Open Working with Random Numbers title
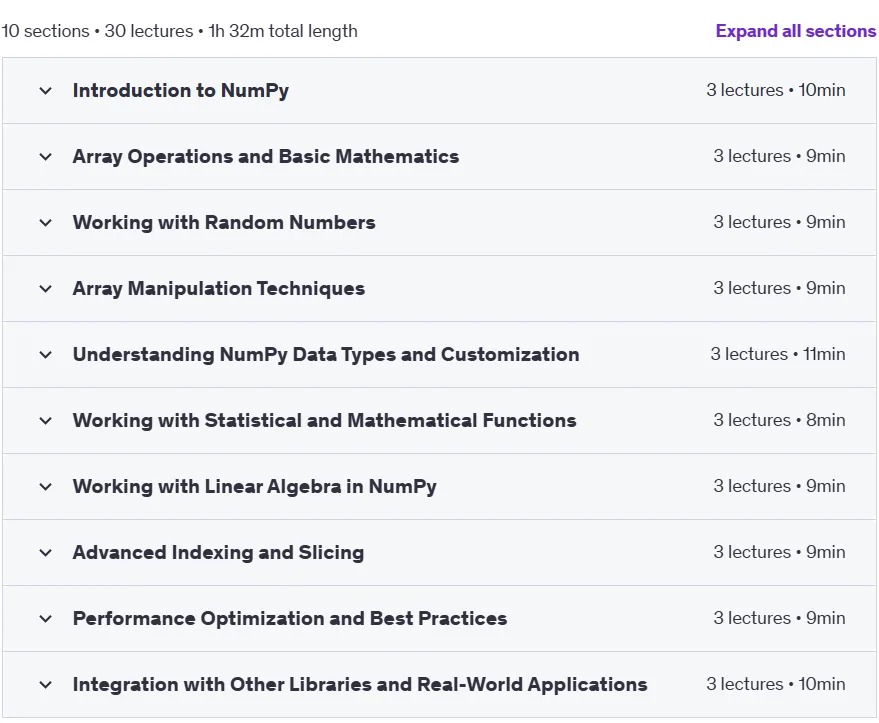This screenshot has height=723, width=879. pyautogui.click(x=224, y=223)
